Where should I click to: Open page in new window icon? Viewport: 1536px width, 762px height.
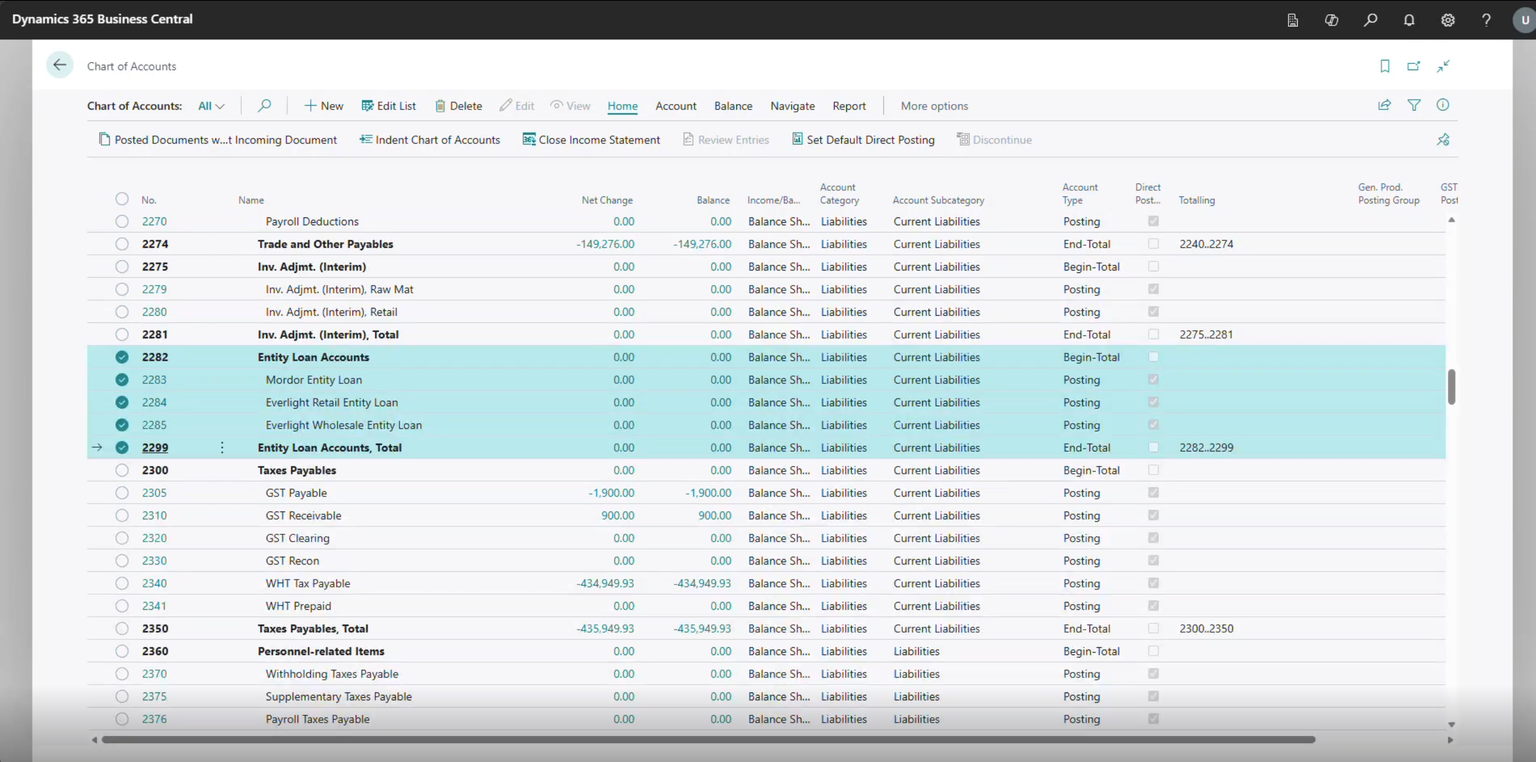[1414, 66]
